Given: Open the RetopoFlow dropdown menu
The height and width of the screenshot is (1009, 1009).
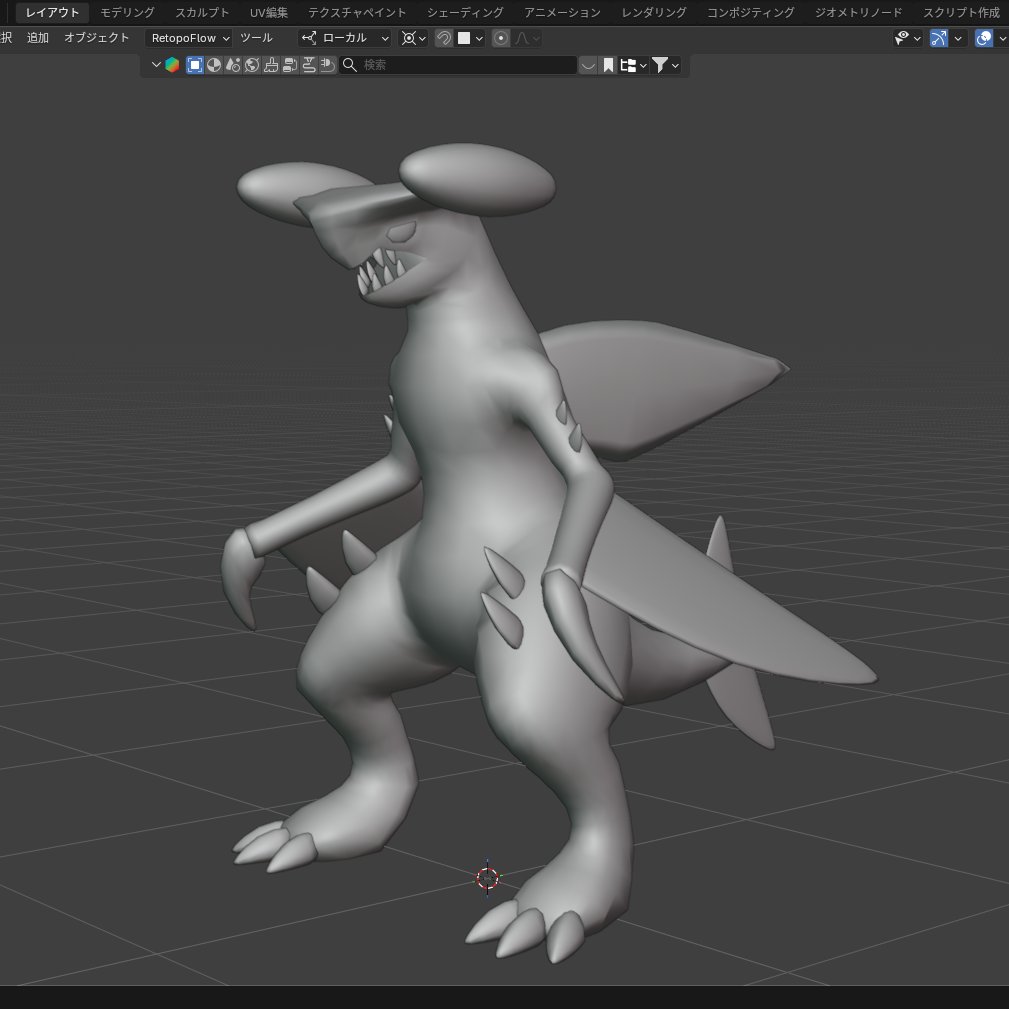Looking at the screenshot, I should tap(189, 38).
